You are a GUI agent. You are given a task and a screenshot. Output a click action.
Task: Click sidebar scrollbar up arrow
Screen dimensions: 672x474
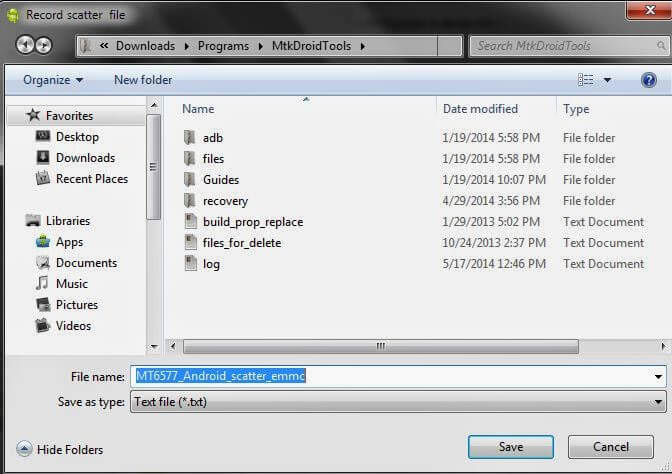tap(154, 105)
